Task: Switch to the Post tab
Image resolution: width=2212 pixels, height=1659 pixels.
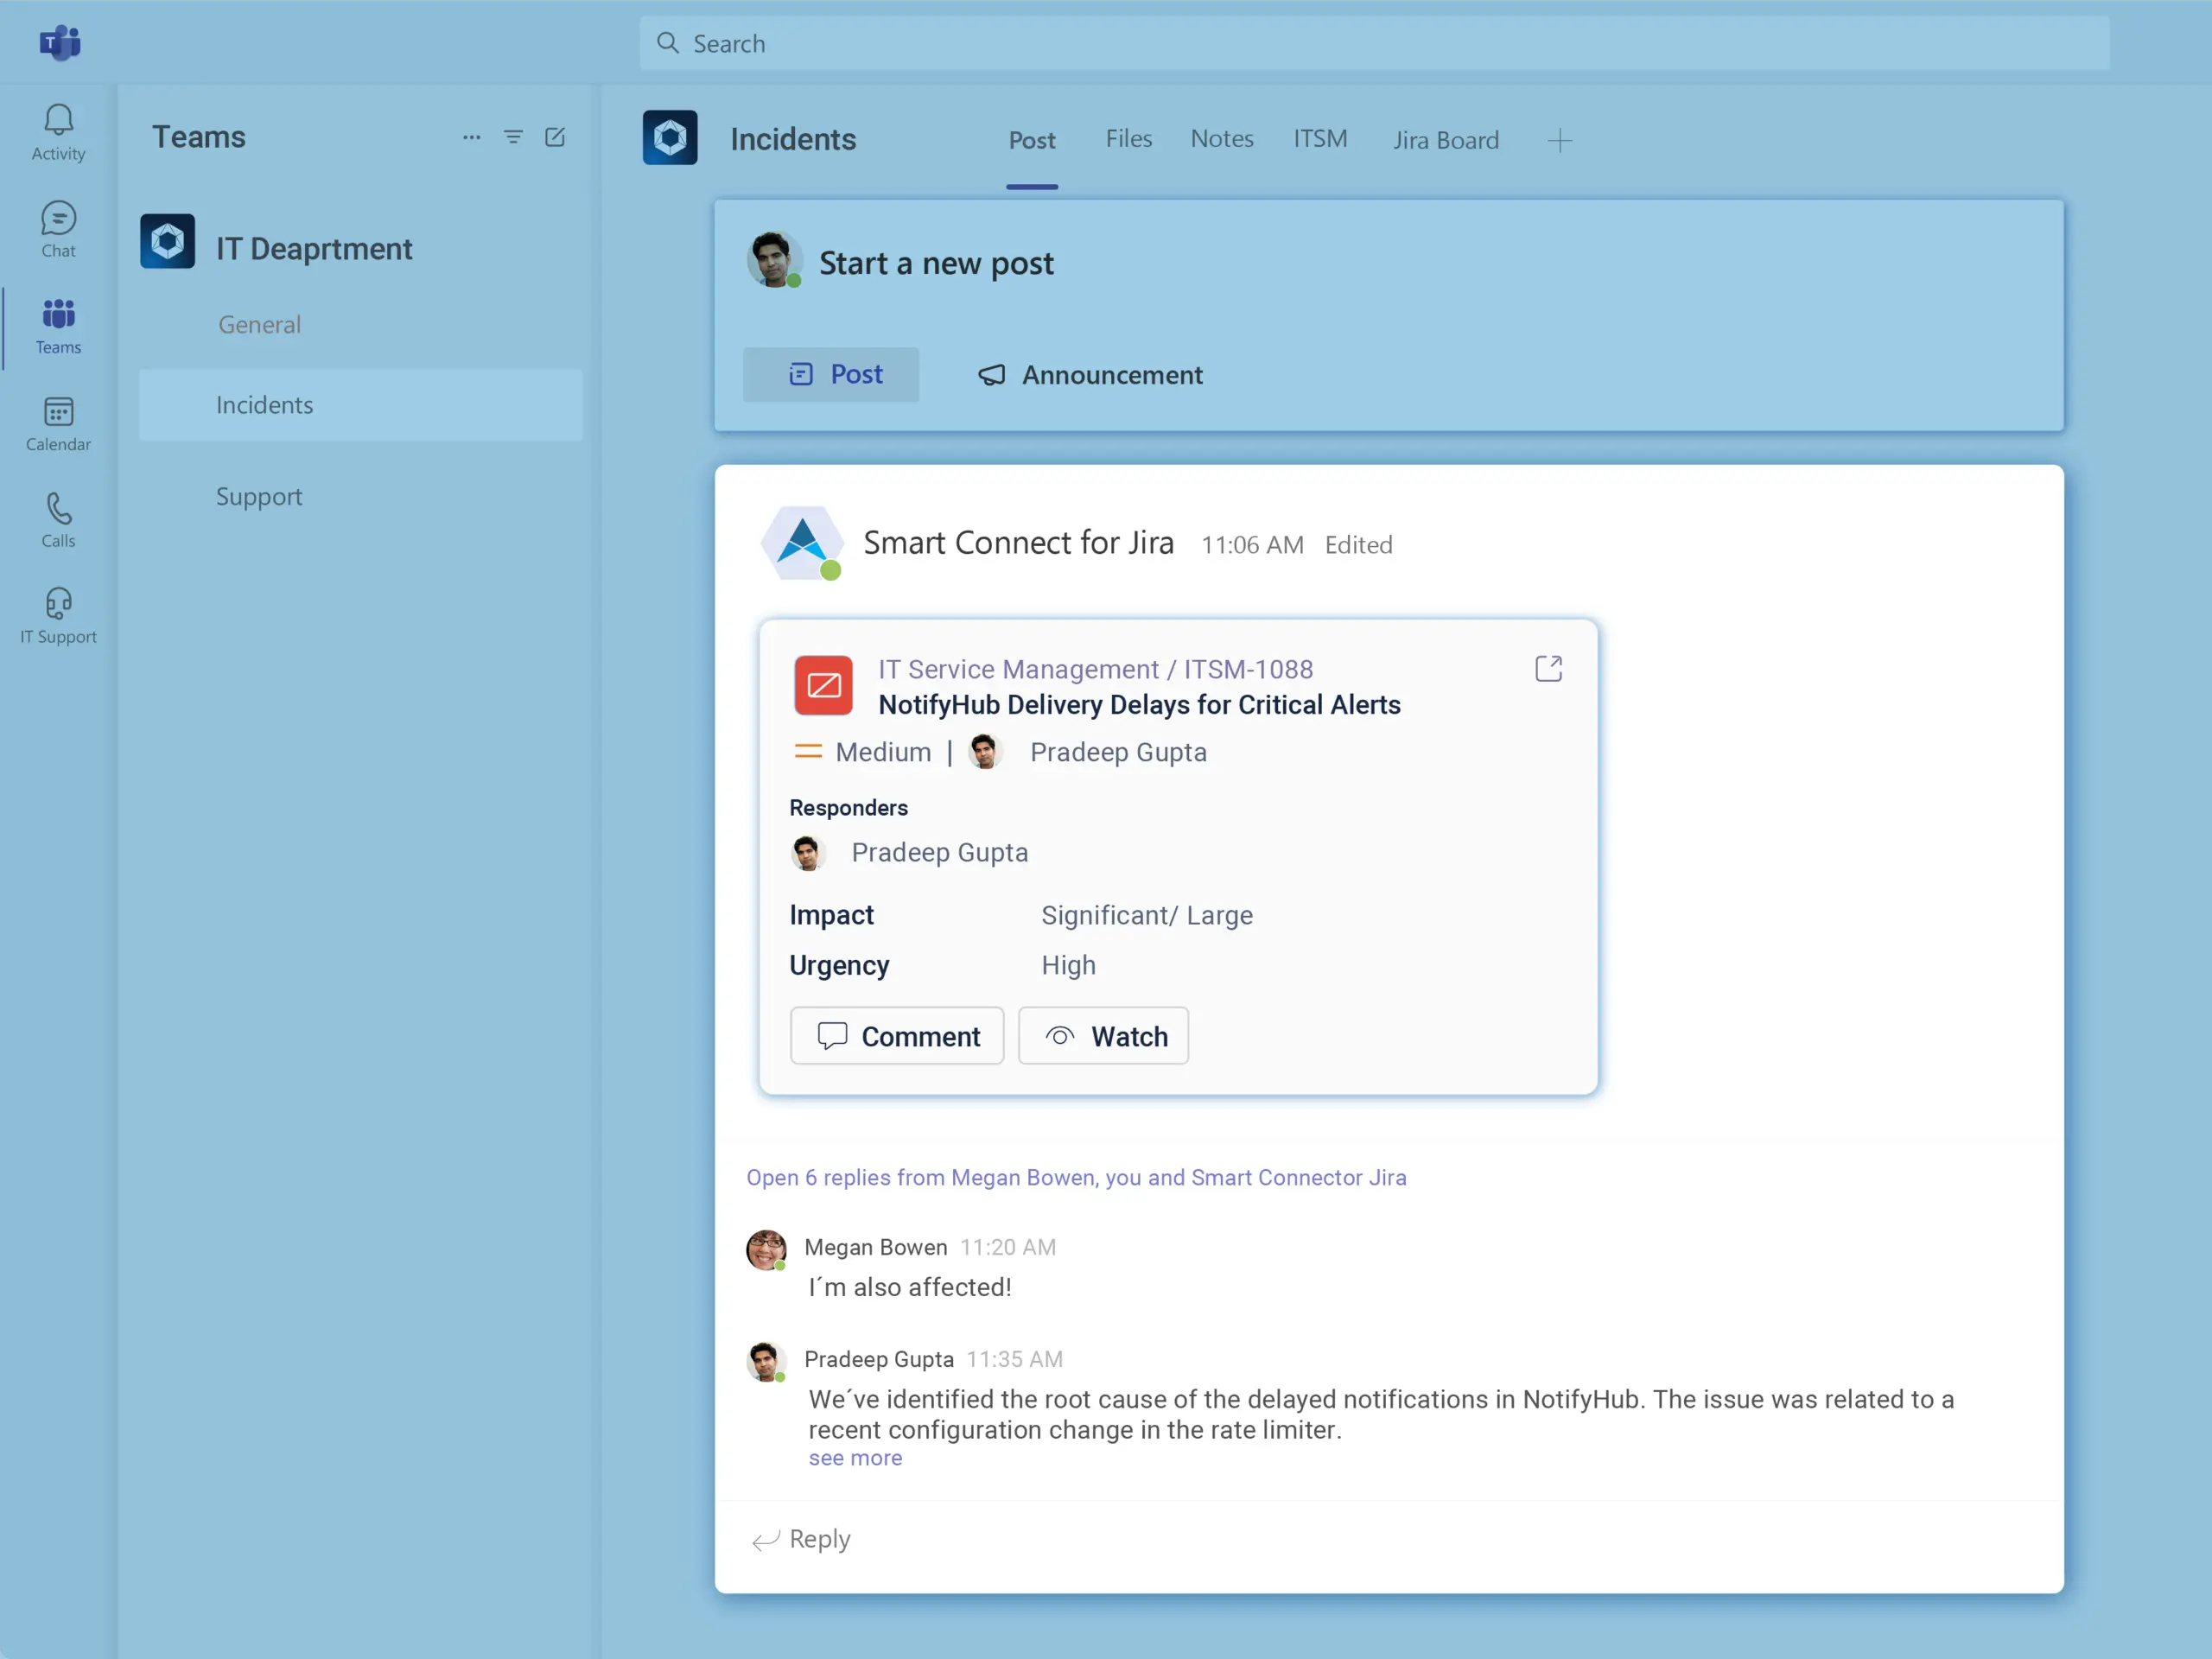Action: (1031, 140)
